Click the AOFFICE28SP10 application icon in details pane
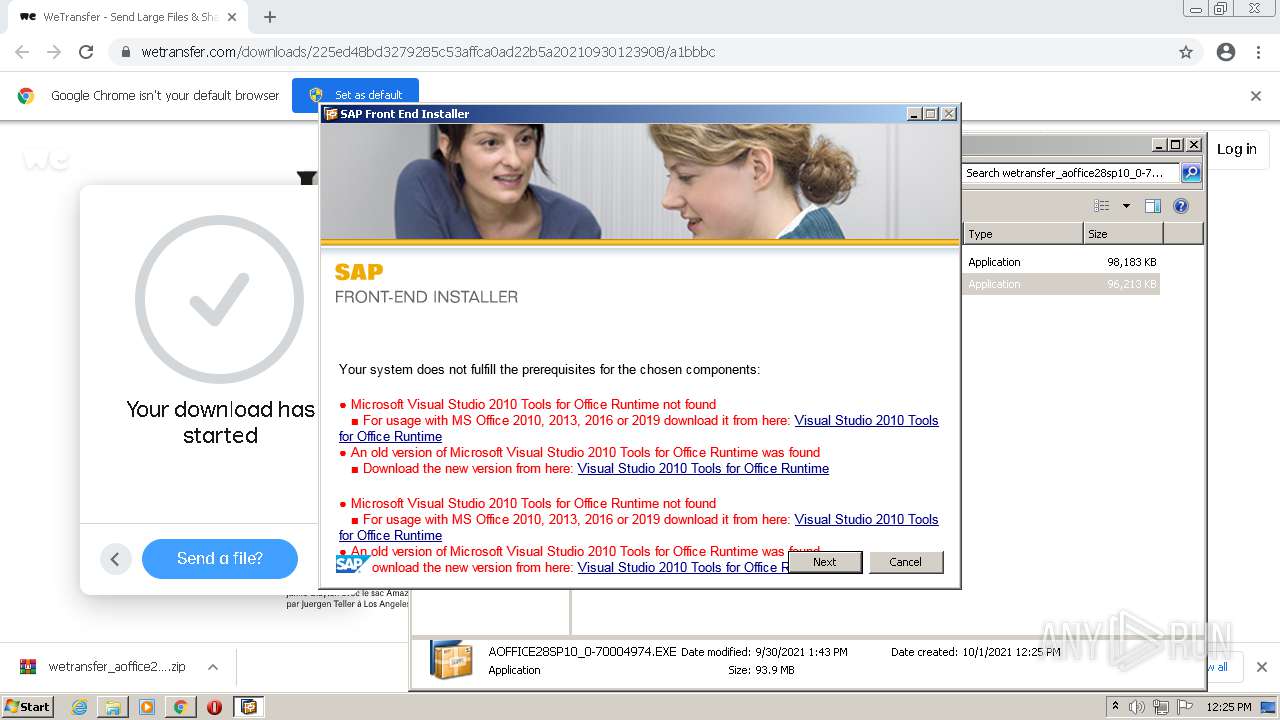 pyautogui.click(x=451, y=660)
